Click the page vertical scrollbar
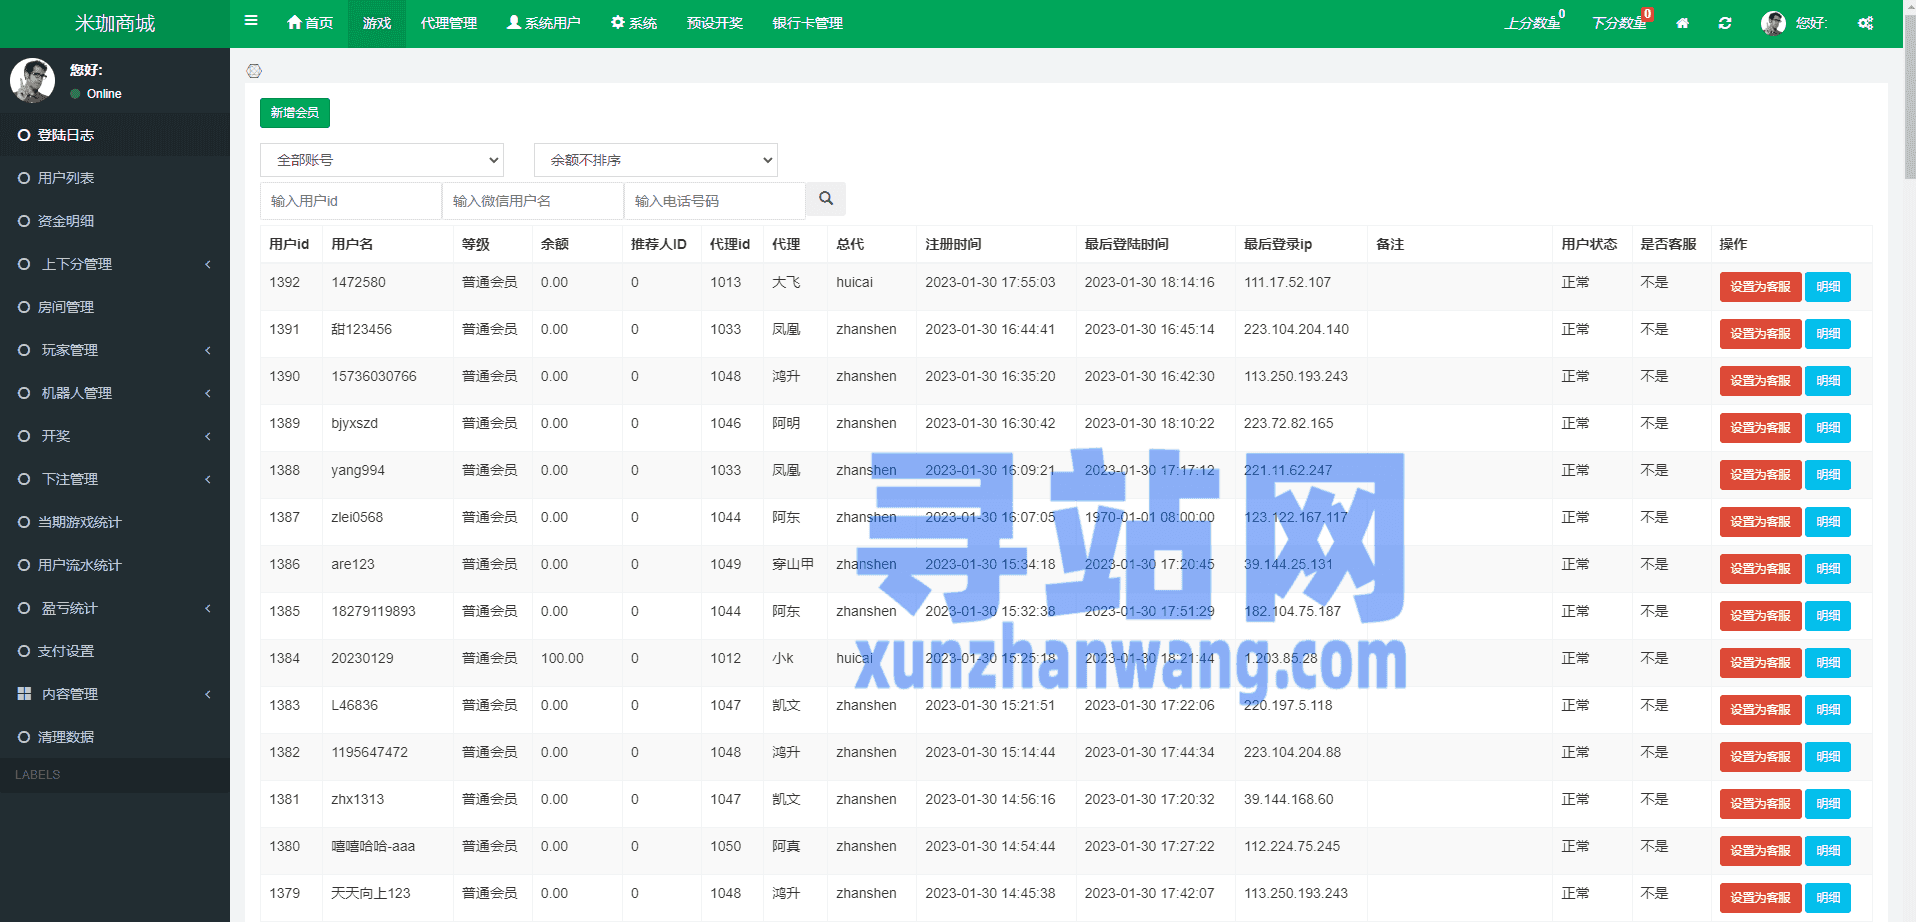Viewport: 1916px width, 922px height. pyautogui.click(x=1909, y=98)
